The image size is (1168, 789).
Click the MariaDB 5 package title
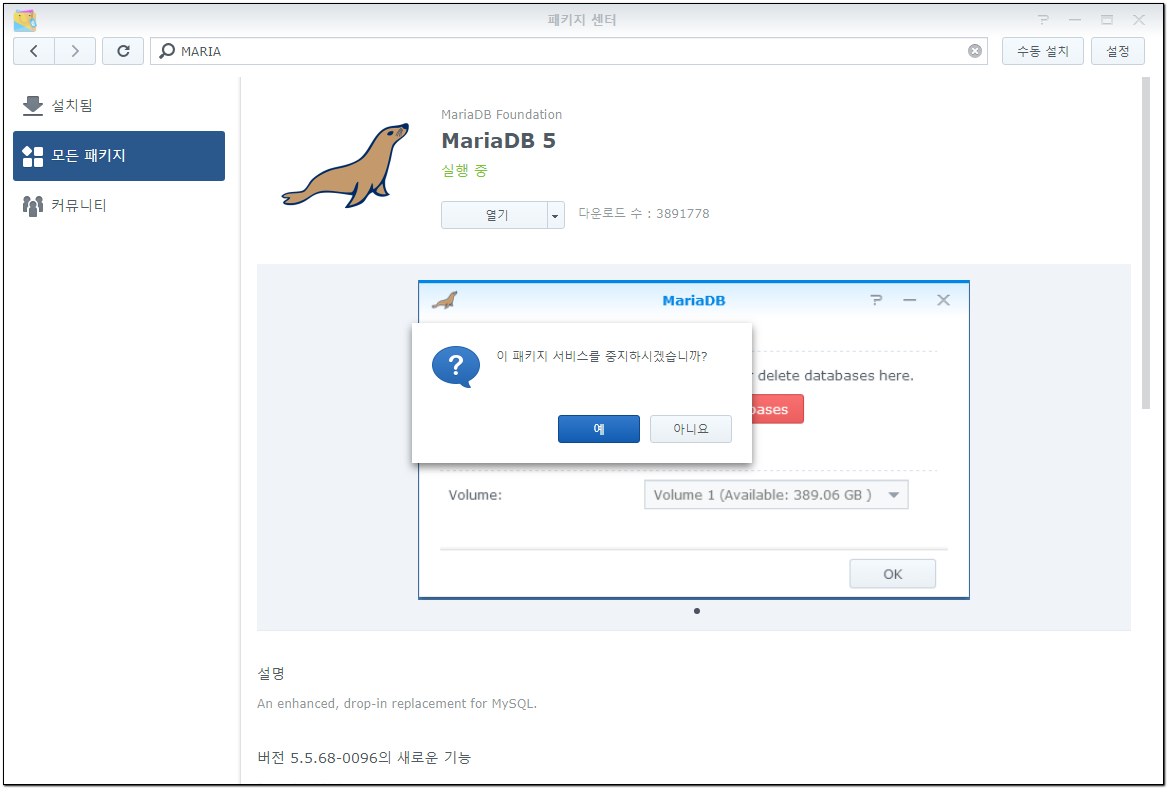pos(498,141)
